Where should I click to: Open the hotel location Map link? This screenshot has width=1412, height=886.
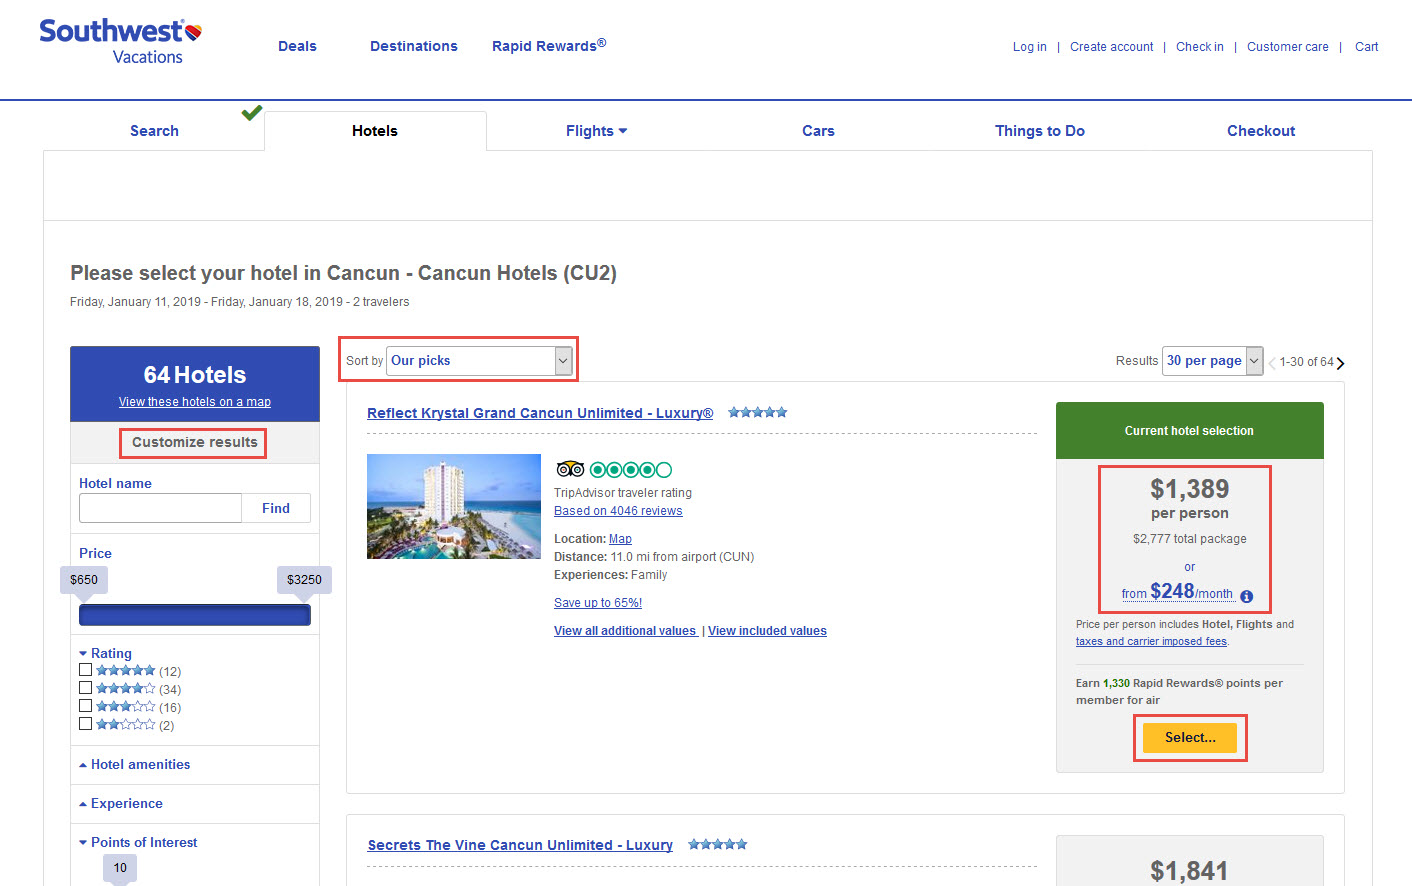coord(620,539)
